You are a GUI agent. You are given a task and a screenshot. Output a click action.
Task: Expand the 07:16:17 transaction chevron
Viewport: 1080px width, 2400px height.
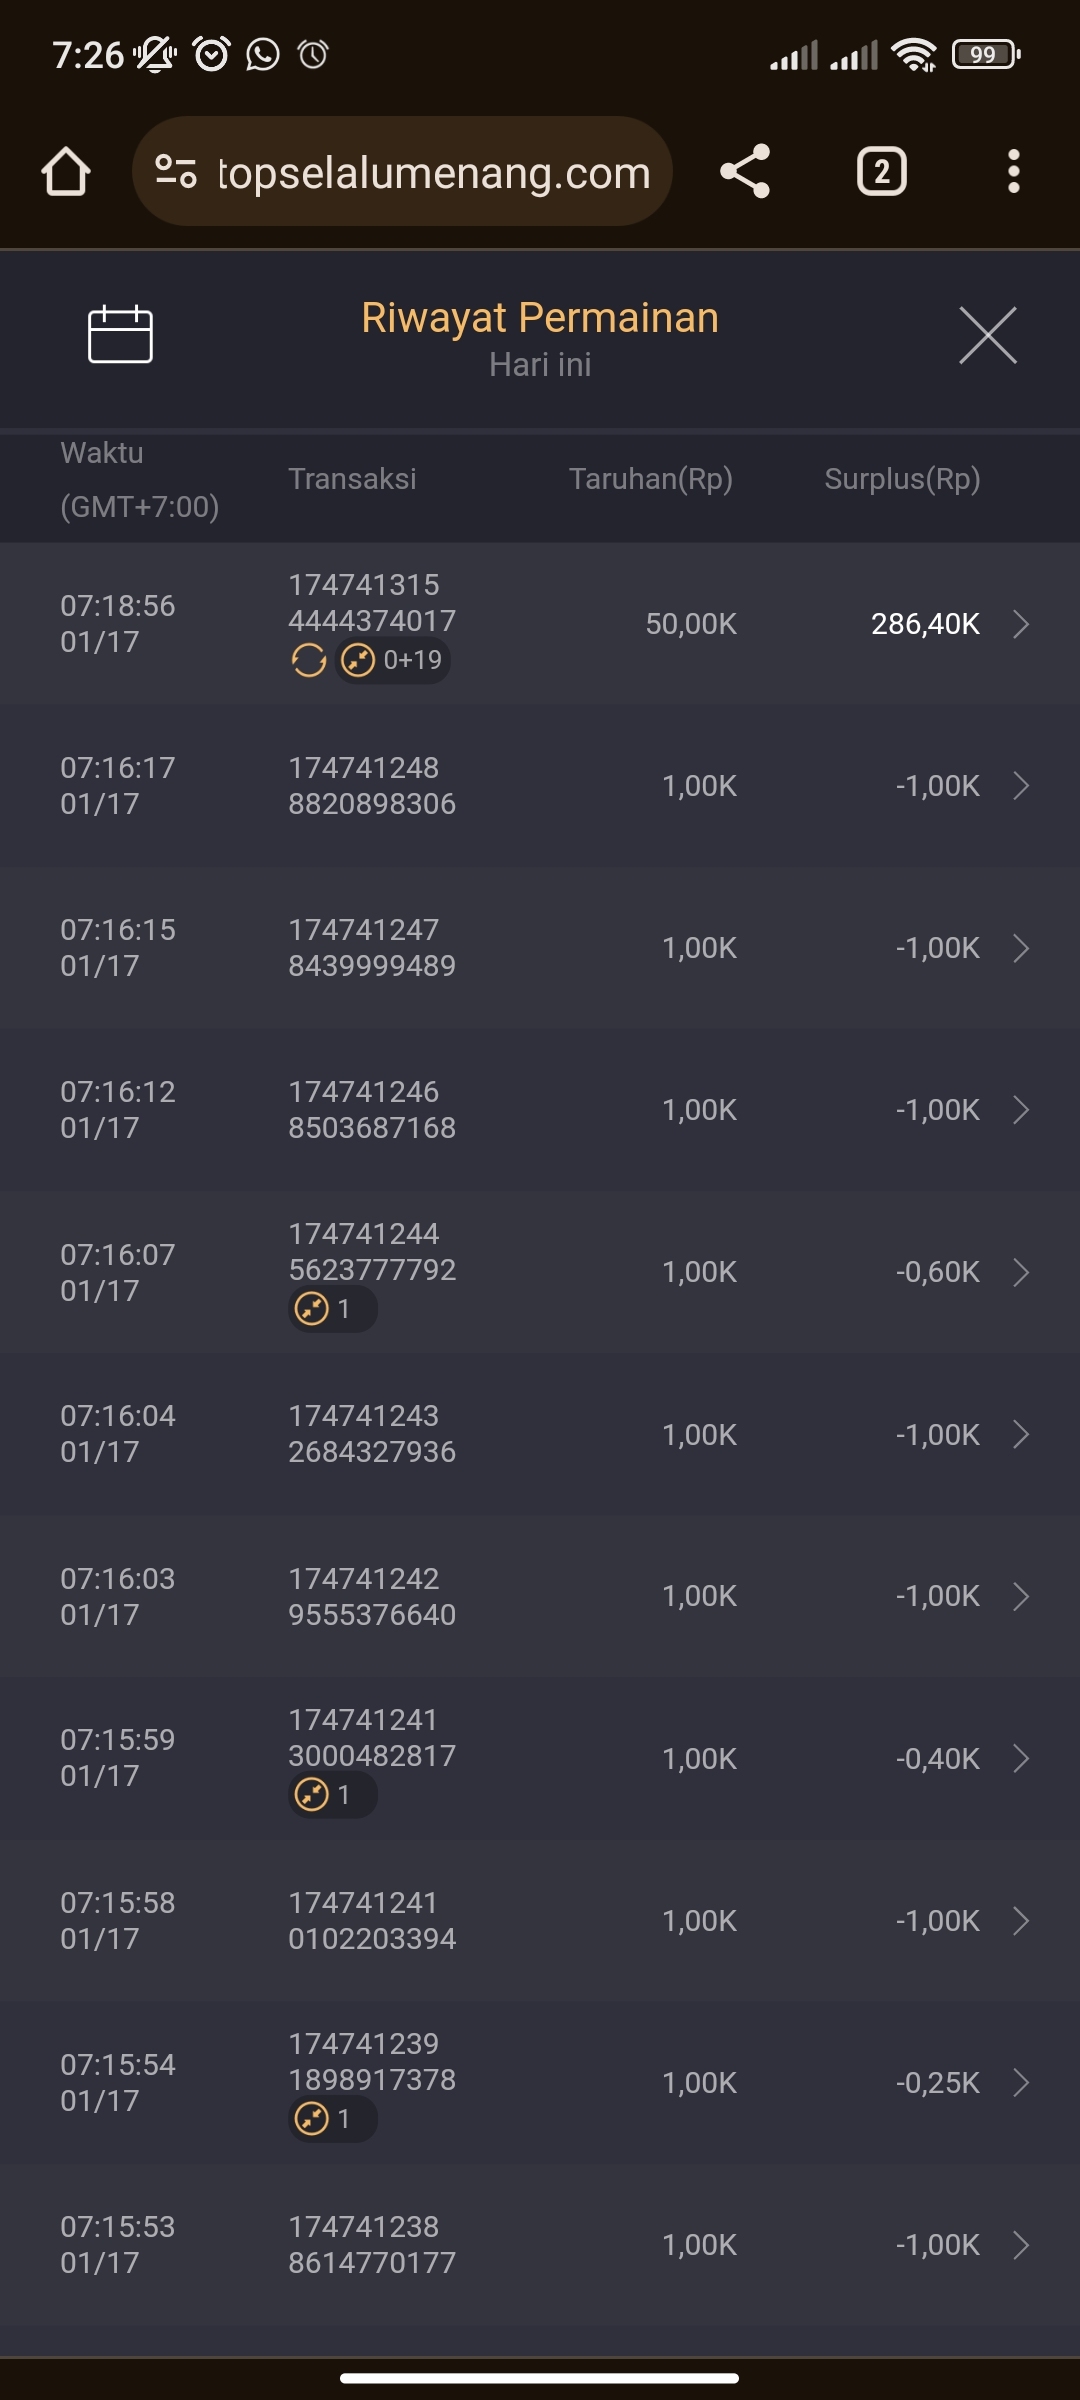tap(1021, 786)
